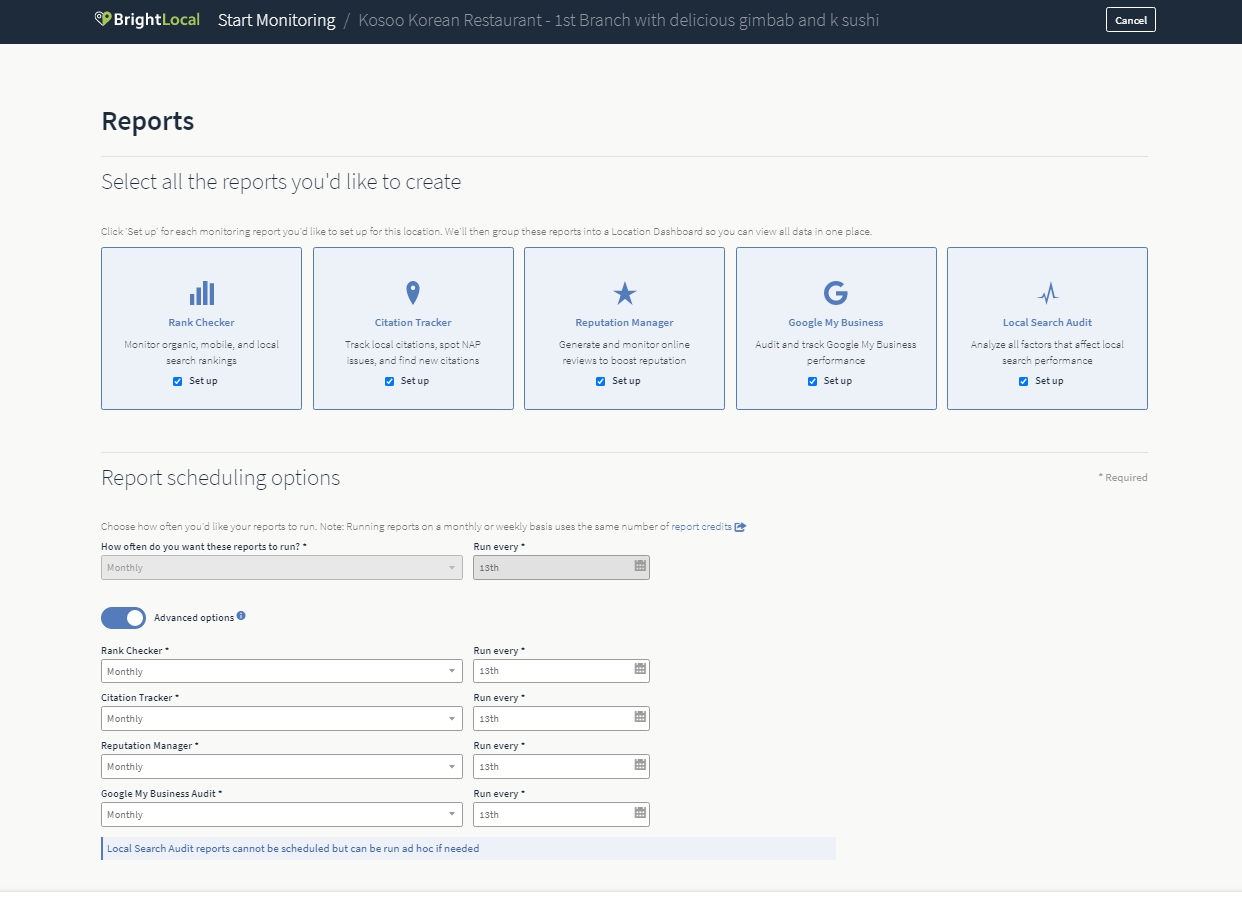Open calendar icon in Citation Tracker run date

pyautogui.click(x=640, y=717)
